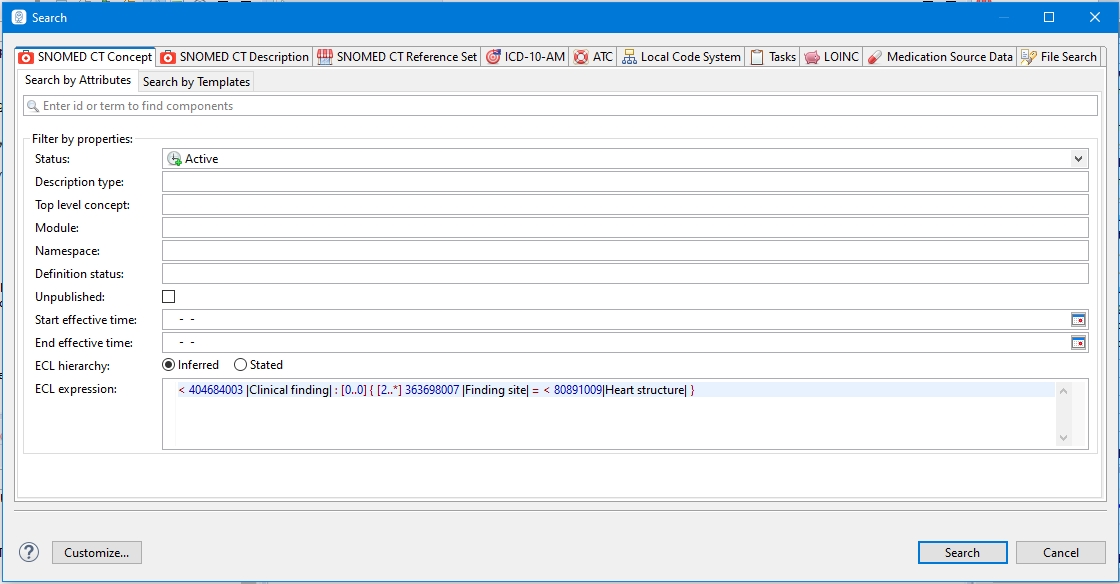Tick the Unpublished checkbox
Viewport: 1120px width, 584px height.
(168, 297)
